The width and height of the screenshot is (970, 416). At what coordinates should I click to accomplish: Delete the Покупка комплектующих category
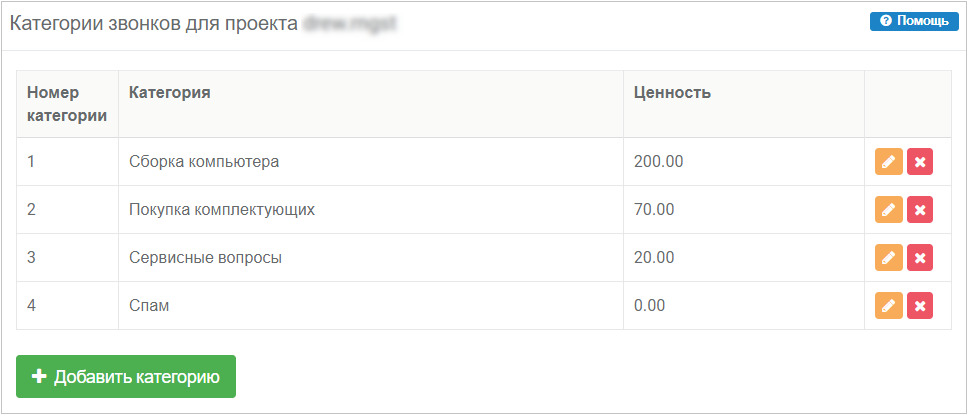[920, 209]
